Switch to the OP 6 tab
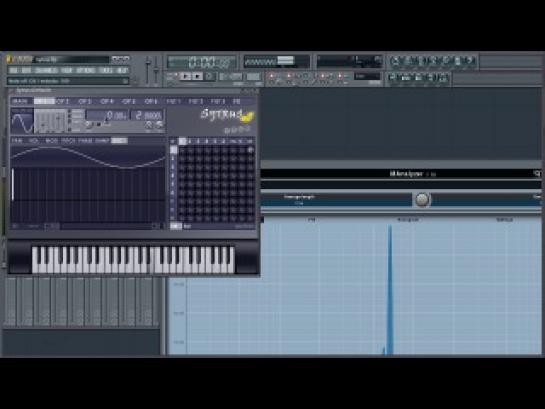Screen dimensions: 545x409 coord(151,101)
